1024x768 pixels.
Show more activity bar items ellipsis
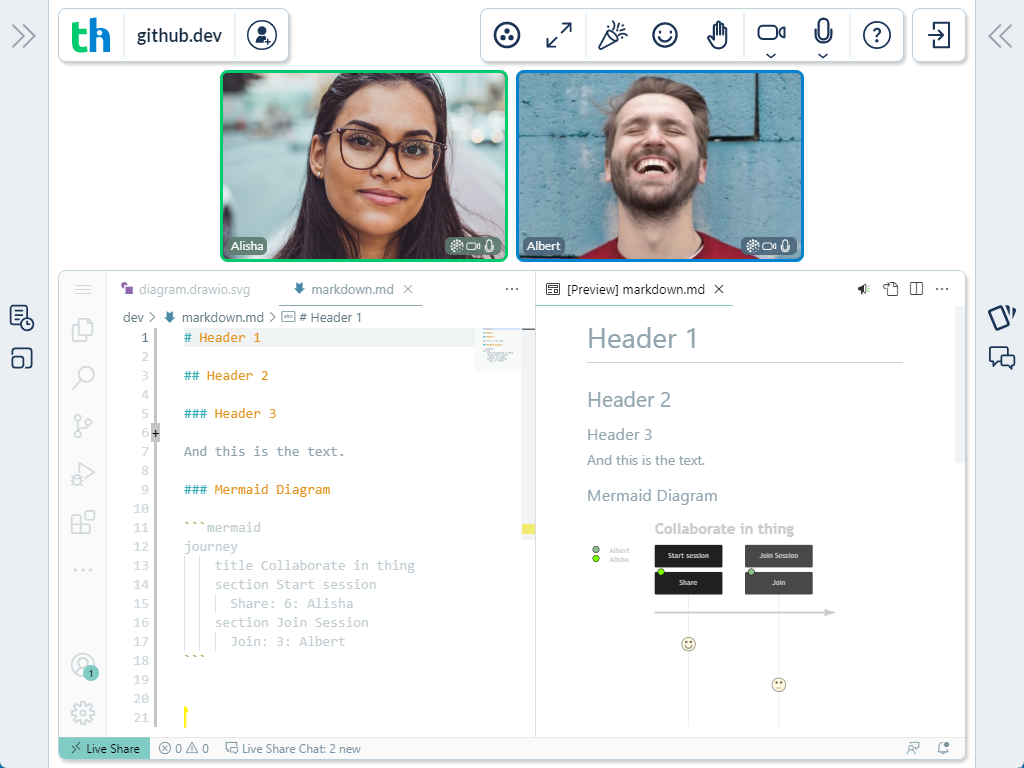pyautogui.click(x=83, y=570)
